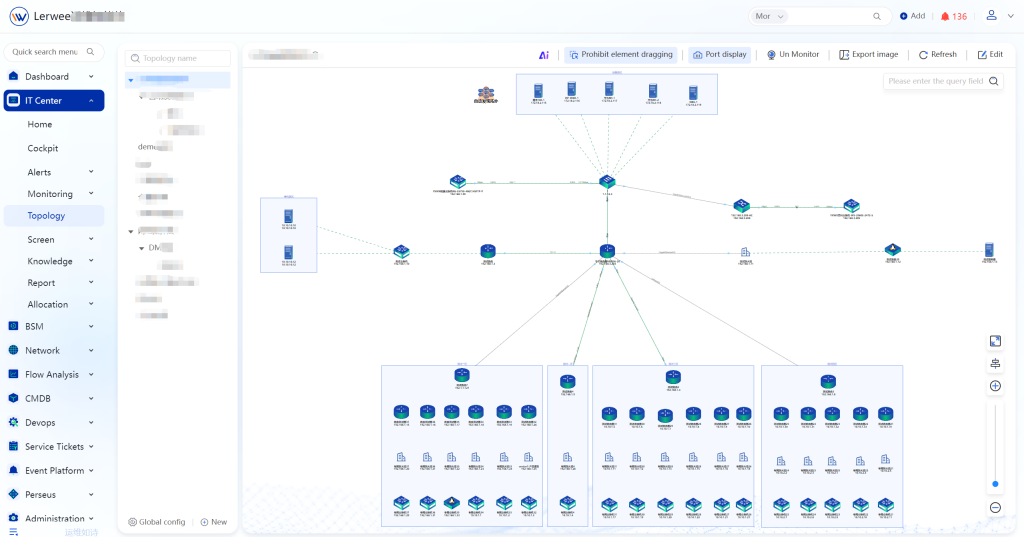This screenshot has height=537, width=1024.
Task: Click the Refresh button
Action: pyautogui.click(x=937, y=55)
